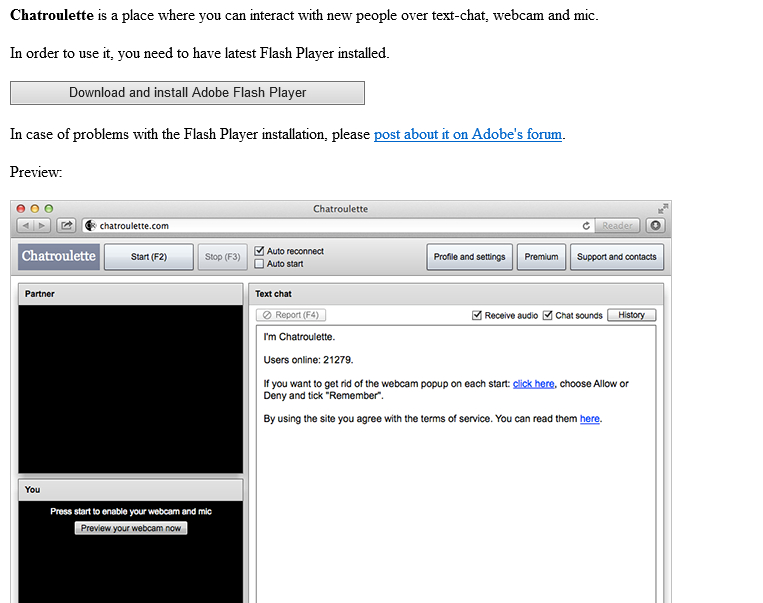Click the browser back arrow icon
This screenshot has height=603, width=763.
pos(26,225)
